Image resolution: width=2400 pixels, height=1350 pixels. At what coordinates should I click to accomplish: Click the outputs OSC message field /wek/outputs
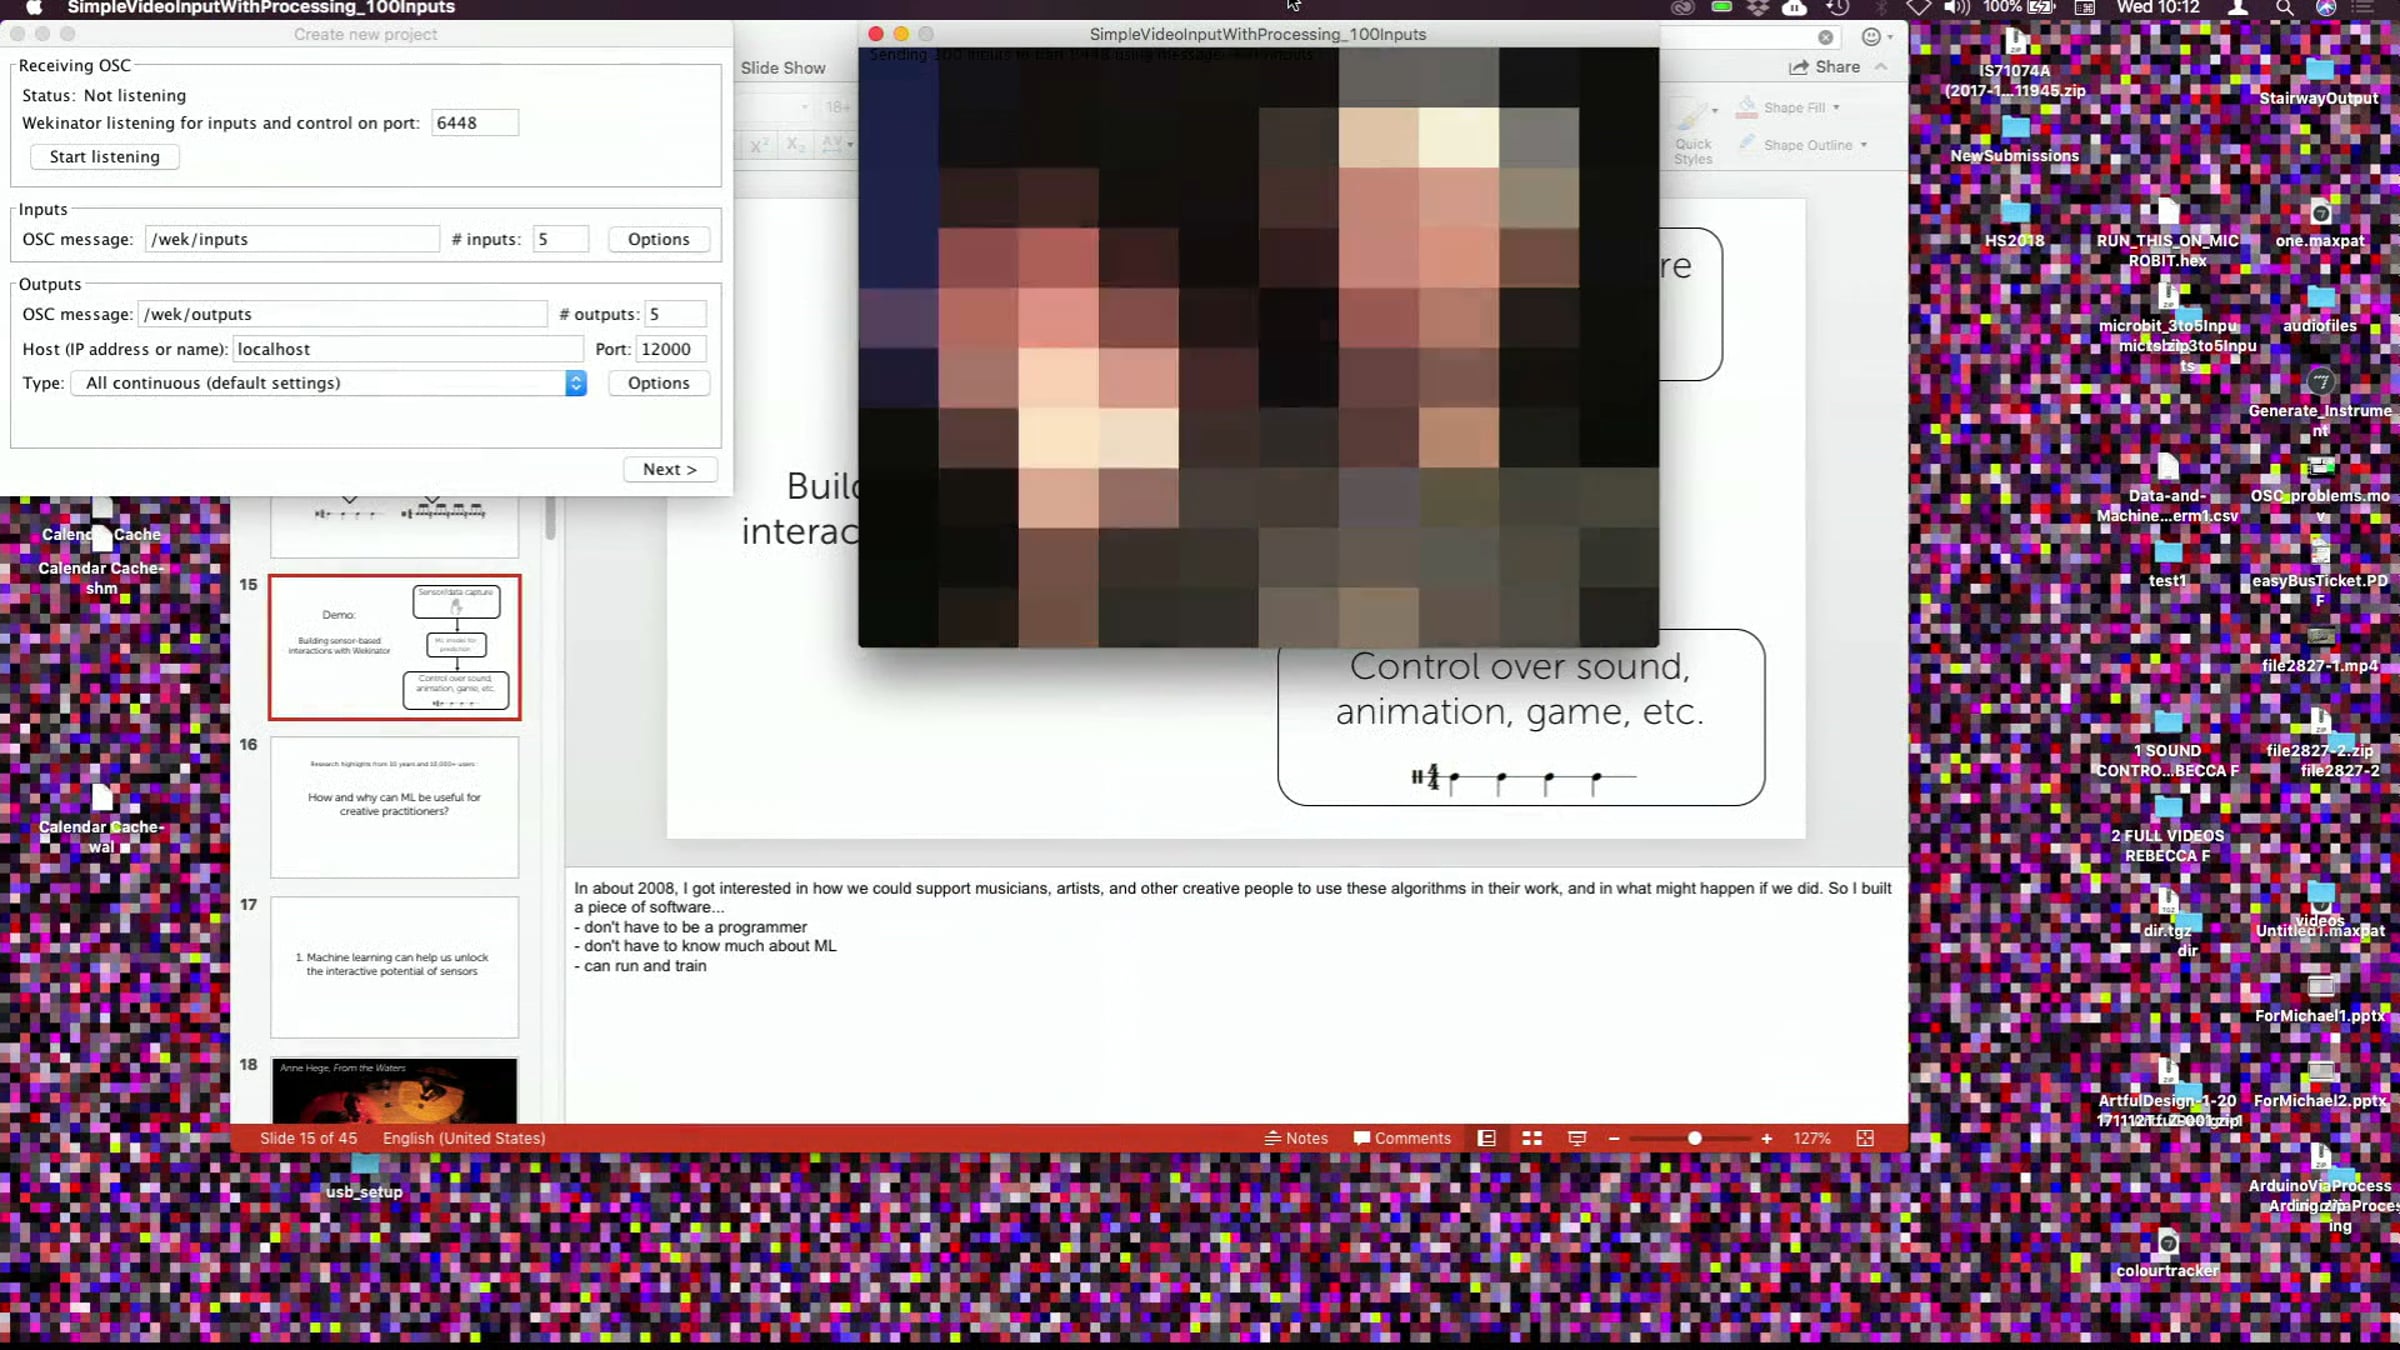[x=342, y=314]
